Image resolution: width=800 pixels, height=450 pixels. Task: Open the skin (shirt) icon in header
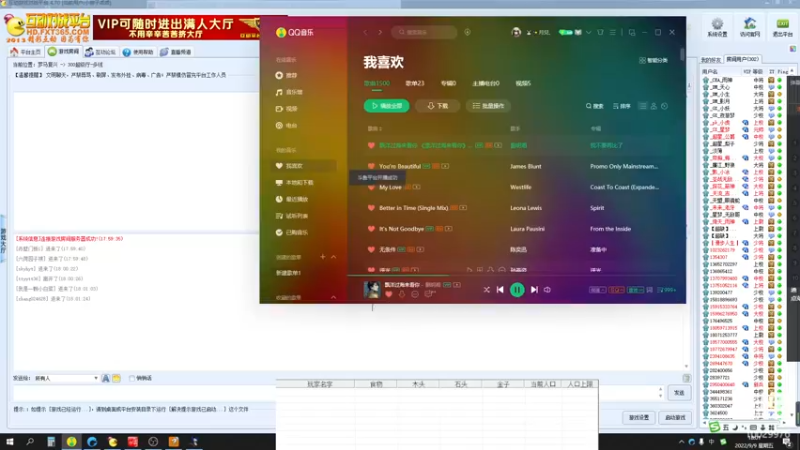coord(601,32)
